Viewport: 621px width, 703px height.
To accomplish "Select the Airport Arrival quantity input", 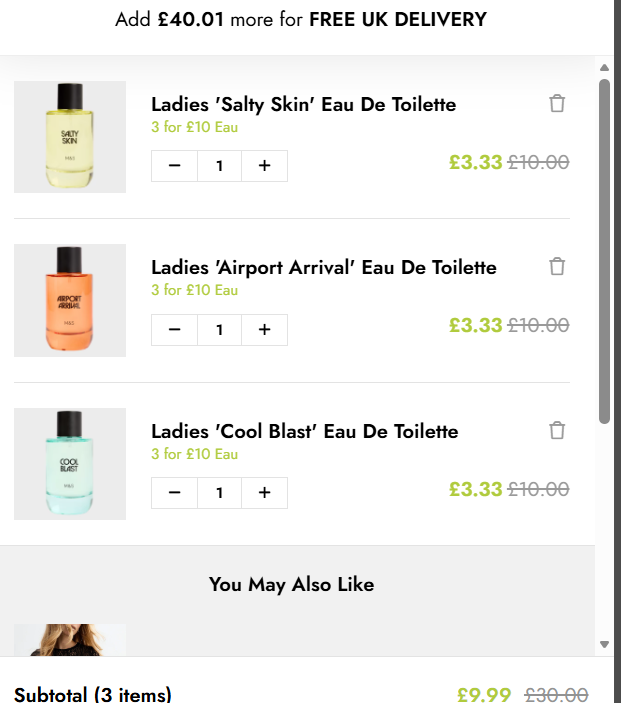I will (x=219, y=329).
